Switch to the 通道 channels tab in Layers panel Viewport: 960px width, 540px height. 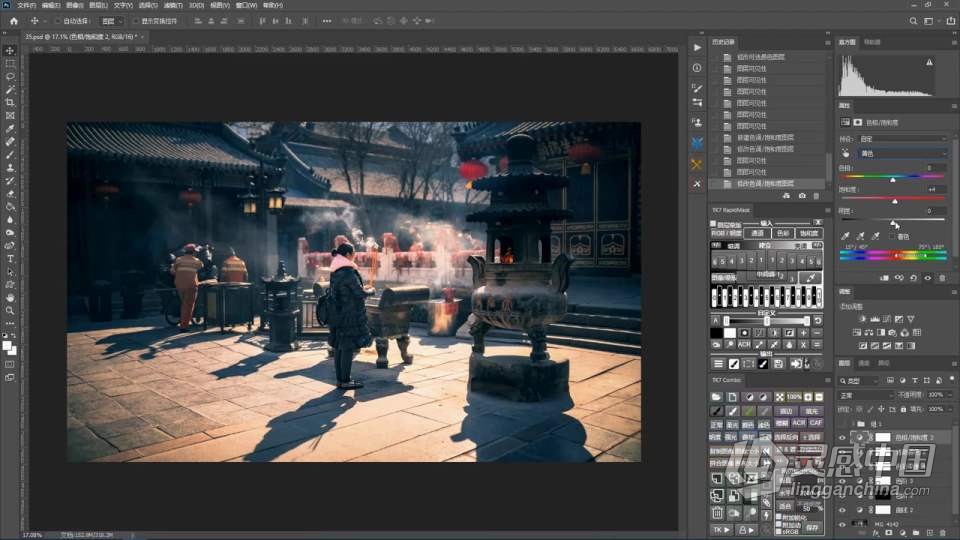tap(864, 363)
